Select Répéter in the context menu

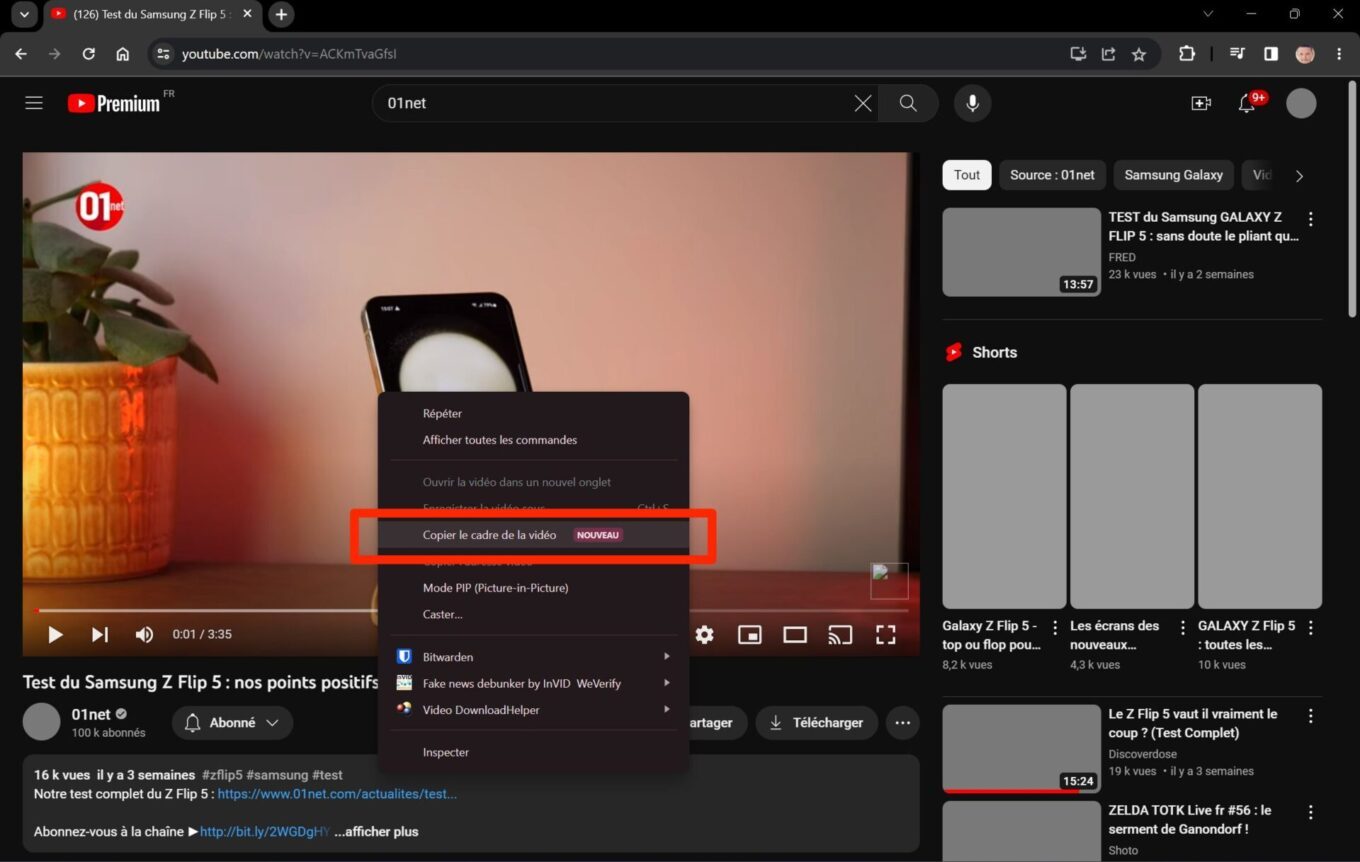[534, 413]
